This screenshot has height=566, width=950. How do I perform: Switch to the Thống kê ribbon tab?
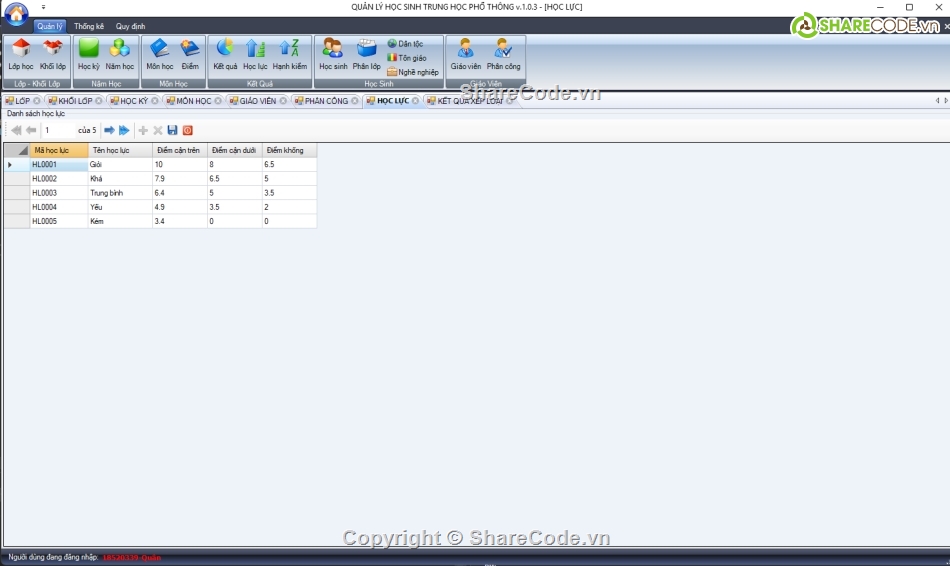(89, 26)
